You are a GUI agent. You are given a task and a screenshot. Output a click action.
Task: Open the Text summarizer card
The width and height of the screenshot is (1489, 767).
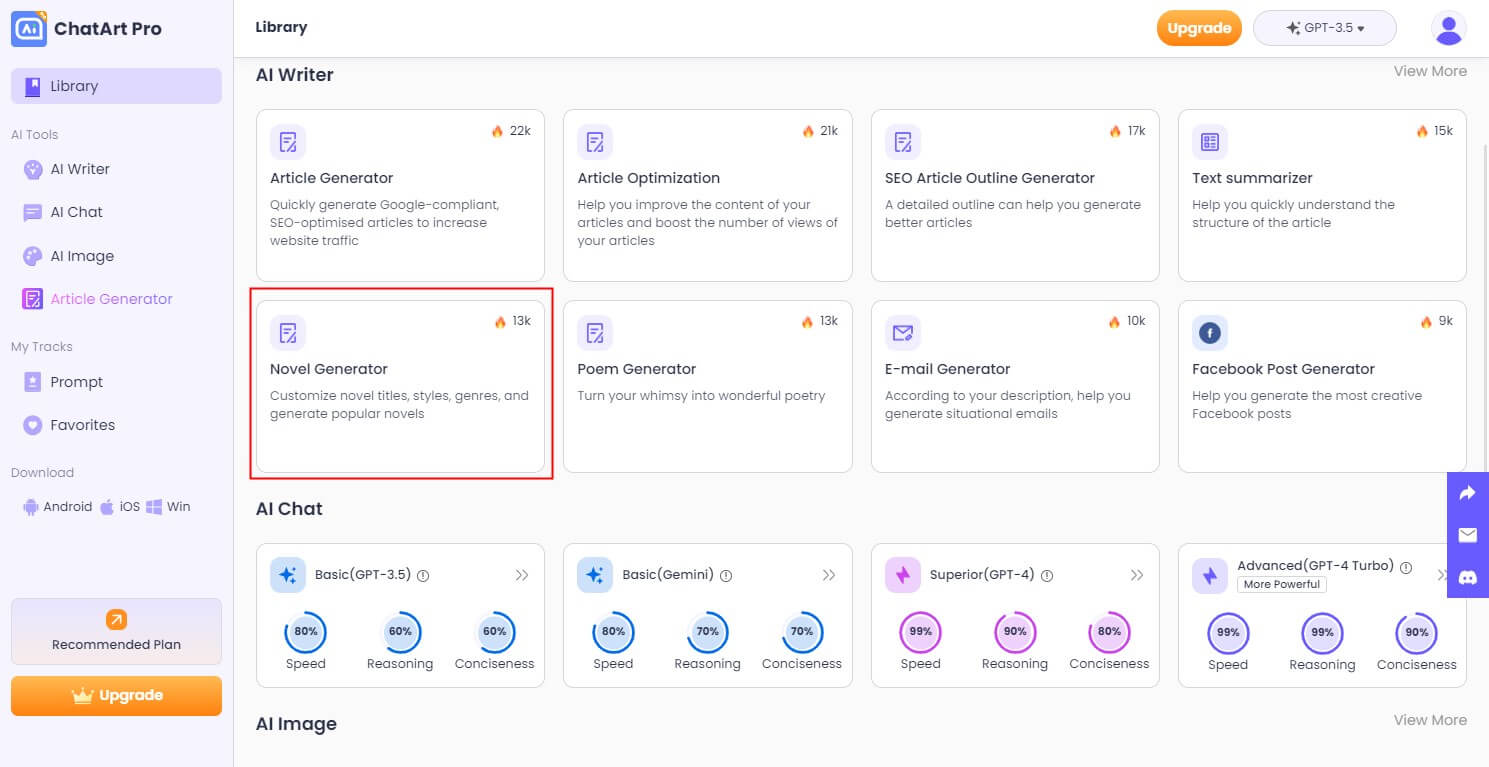1322,195
